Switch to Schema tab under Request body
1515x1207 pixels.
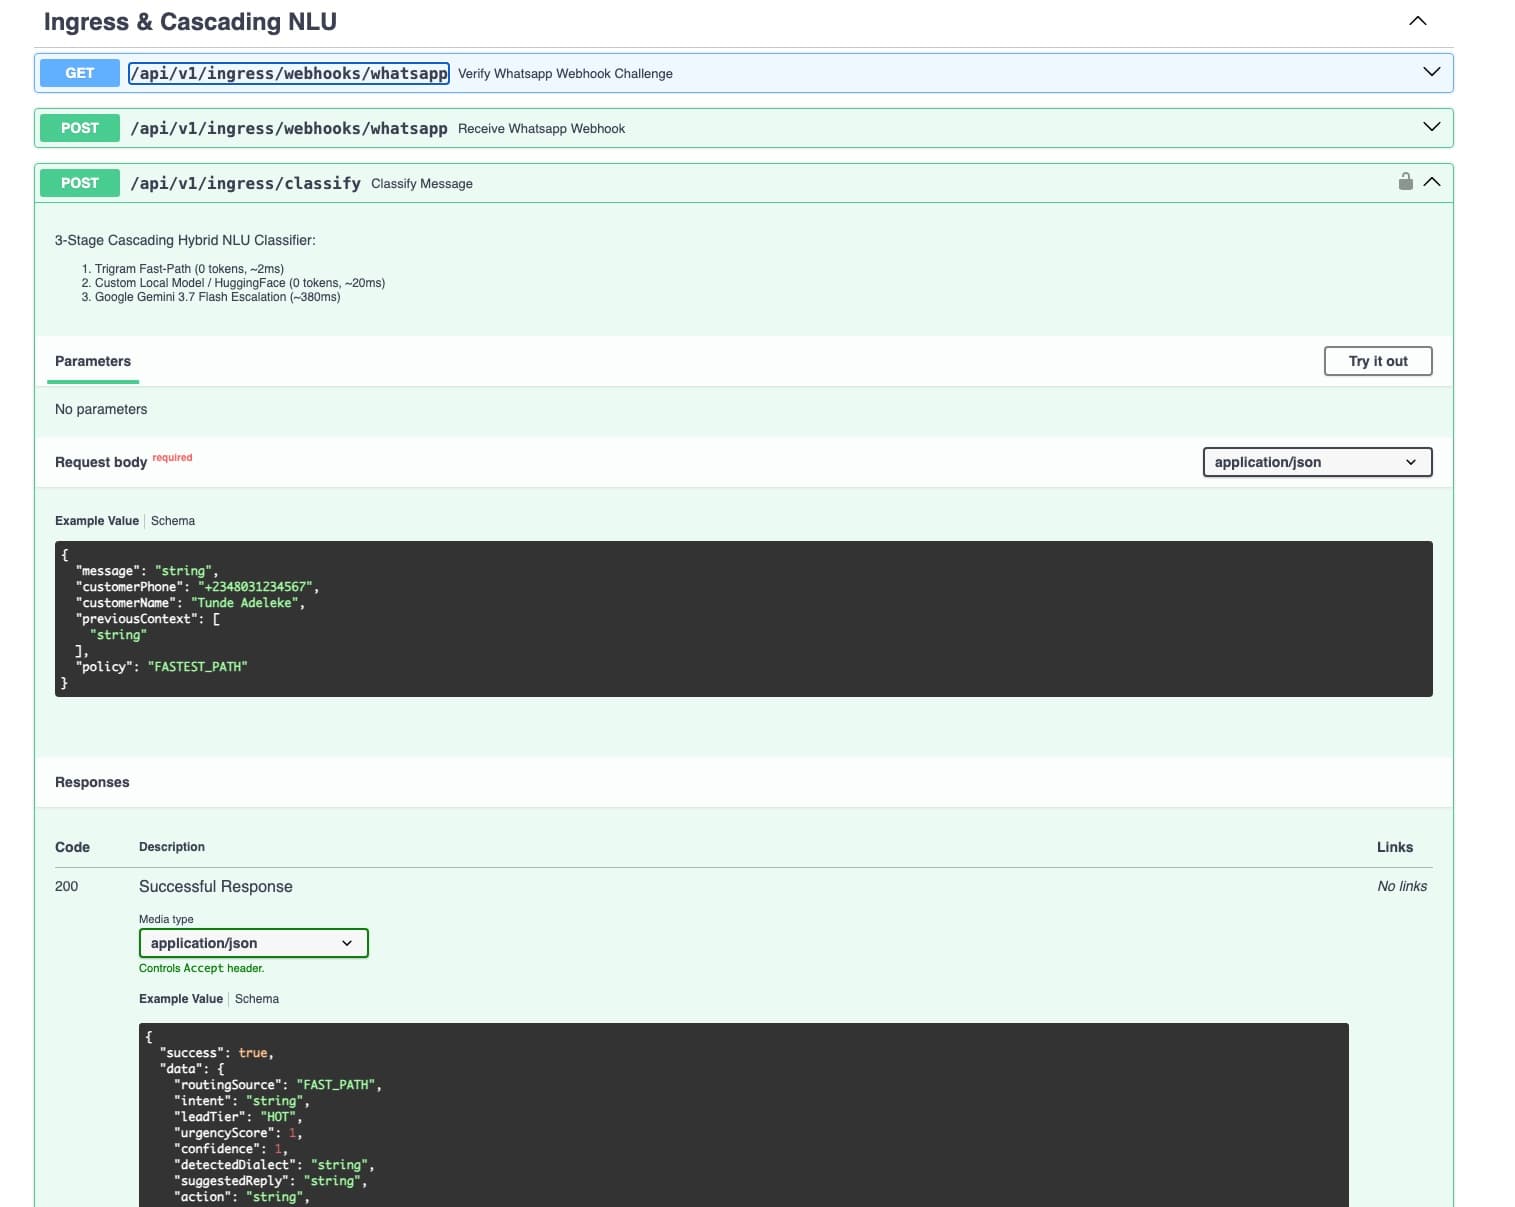[x=173, y=521]
